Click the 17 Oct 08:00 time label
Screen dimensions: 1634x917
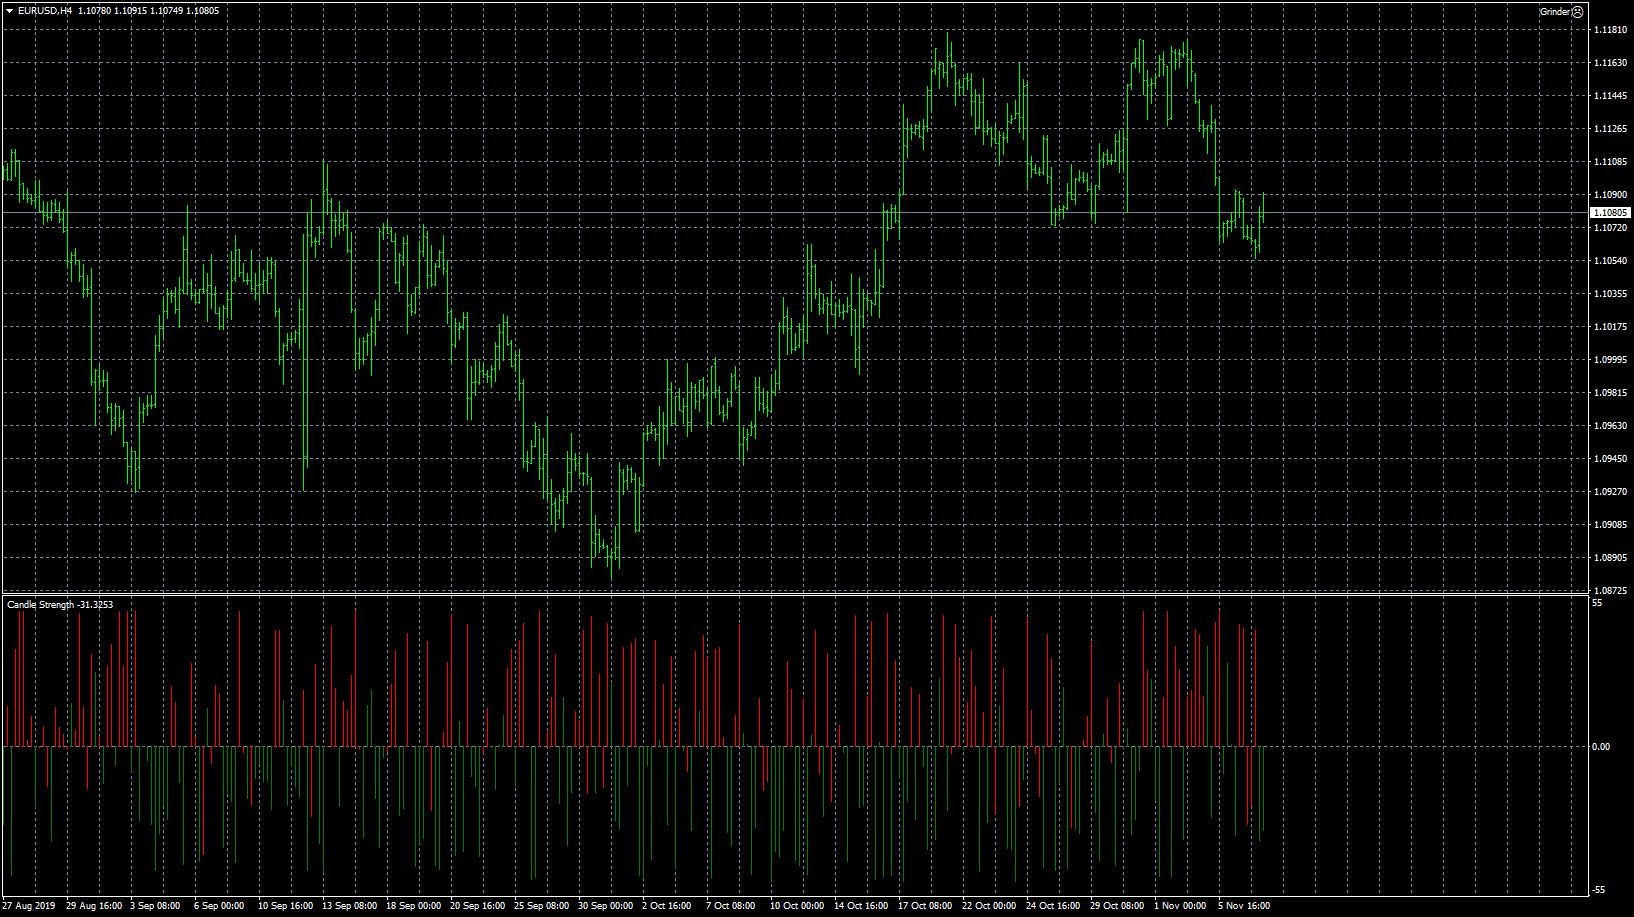point(925,906)
